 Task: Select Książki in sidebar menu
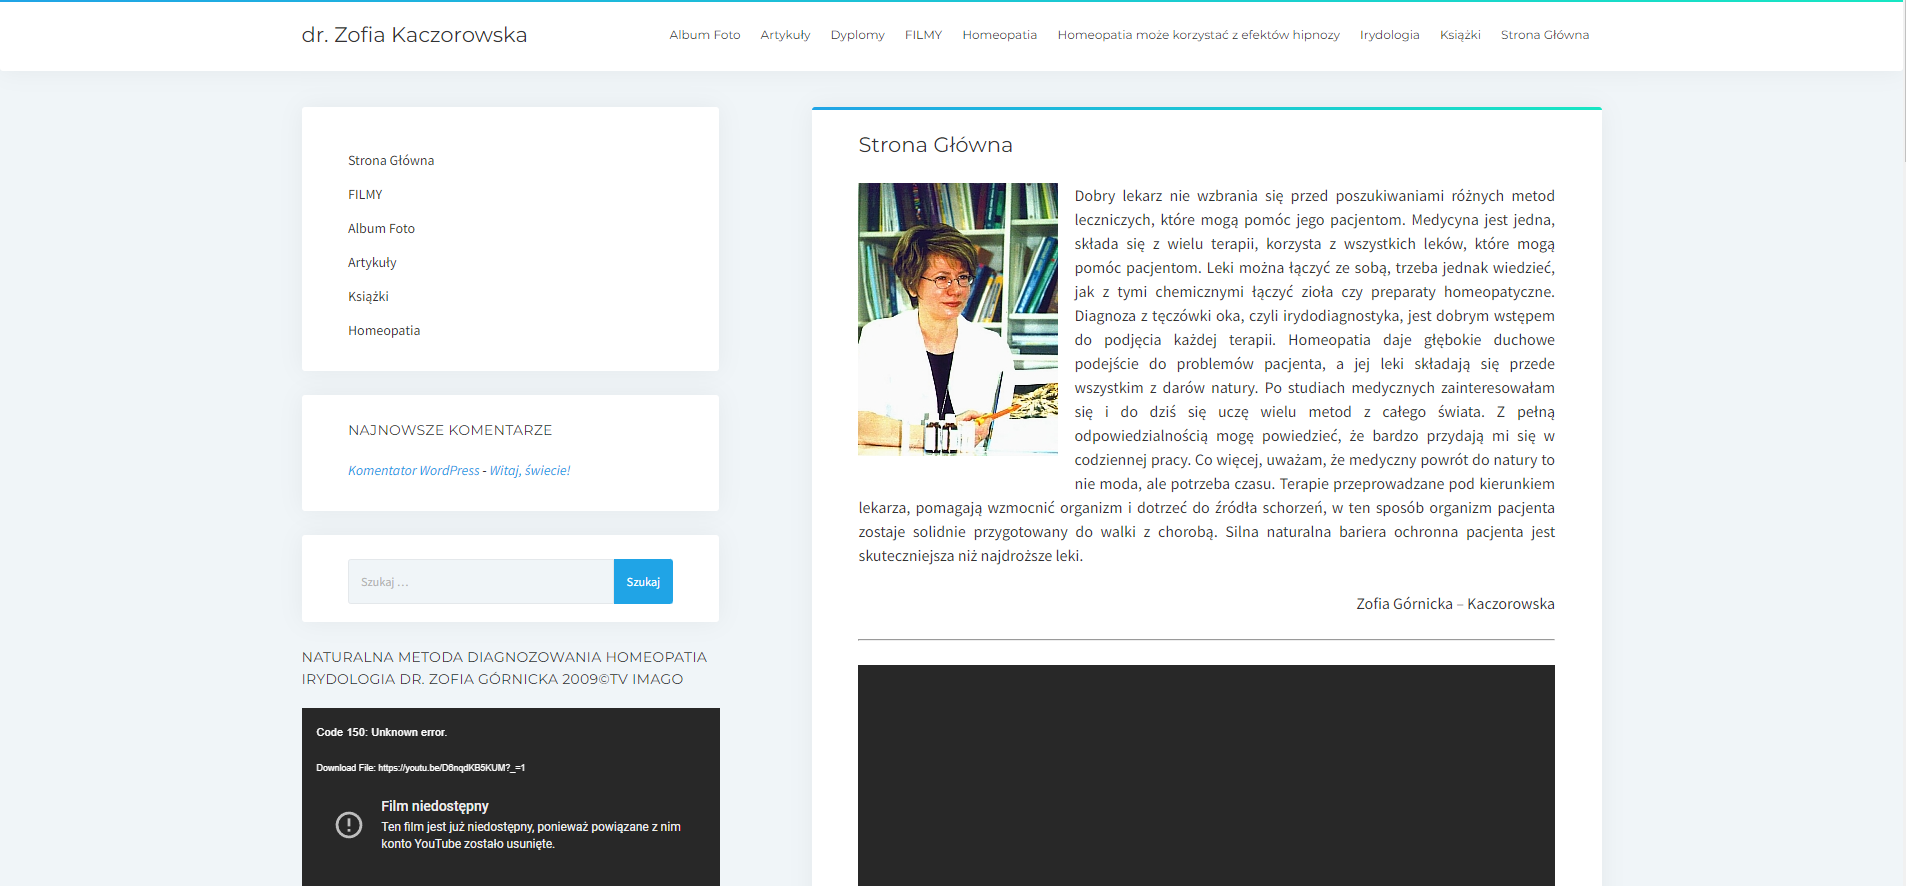368,297
